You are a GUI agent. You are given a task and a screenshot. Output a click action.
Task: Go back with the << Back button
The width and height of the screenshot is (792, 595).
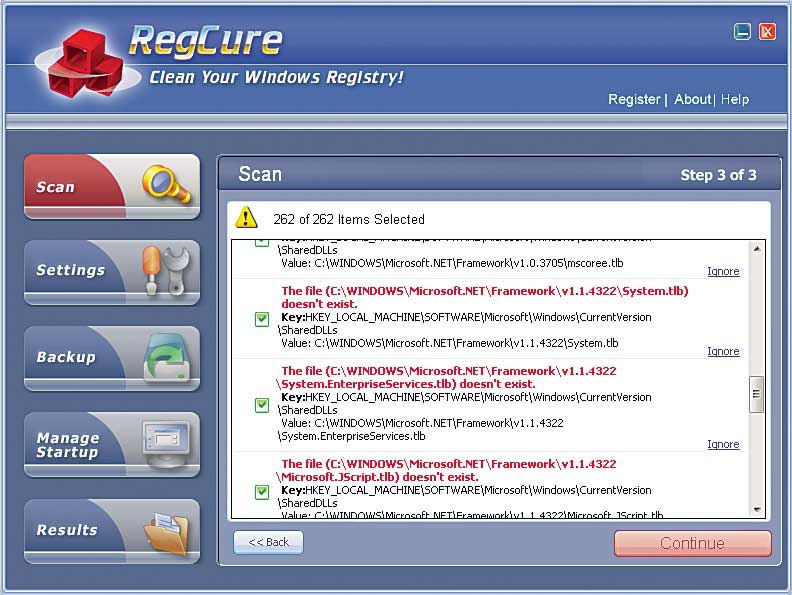[x=269, y=542]
